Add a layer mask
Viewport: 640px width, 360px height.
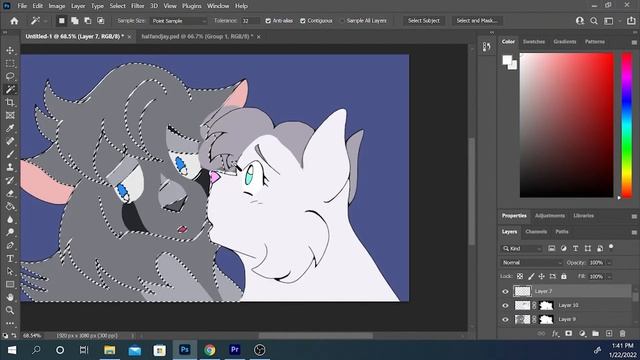point(569,333)
